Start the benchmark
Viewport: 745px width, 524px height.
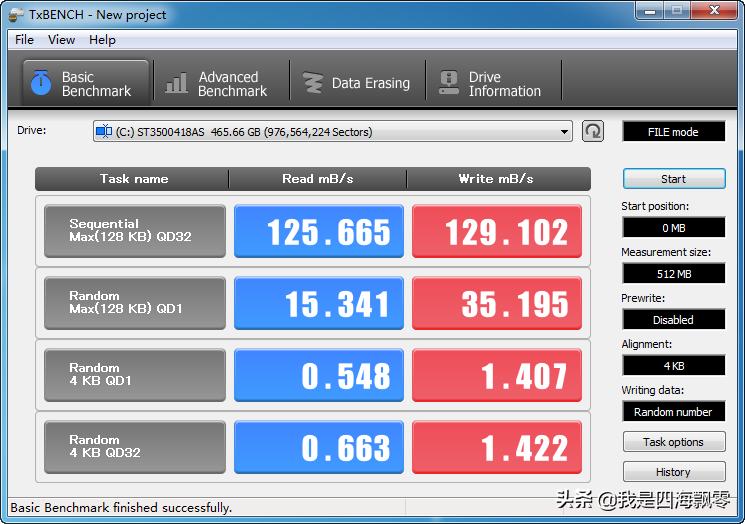[674, 179]
